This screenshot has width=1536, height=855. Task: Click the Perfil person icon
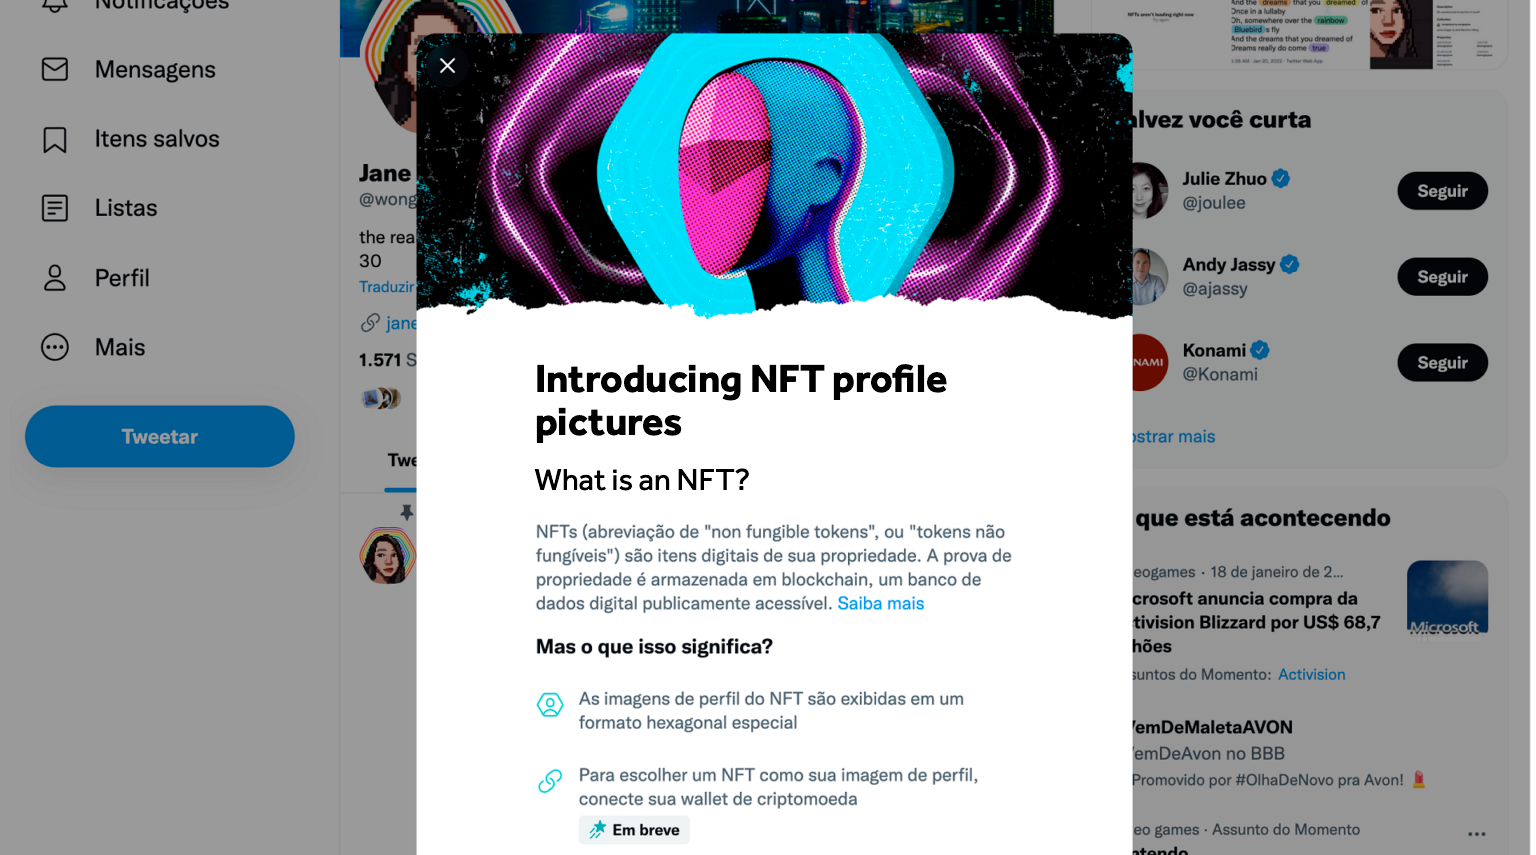(55, 278)
